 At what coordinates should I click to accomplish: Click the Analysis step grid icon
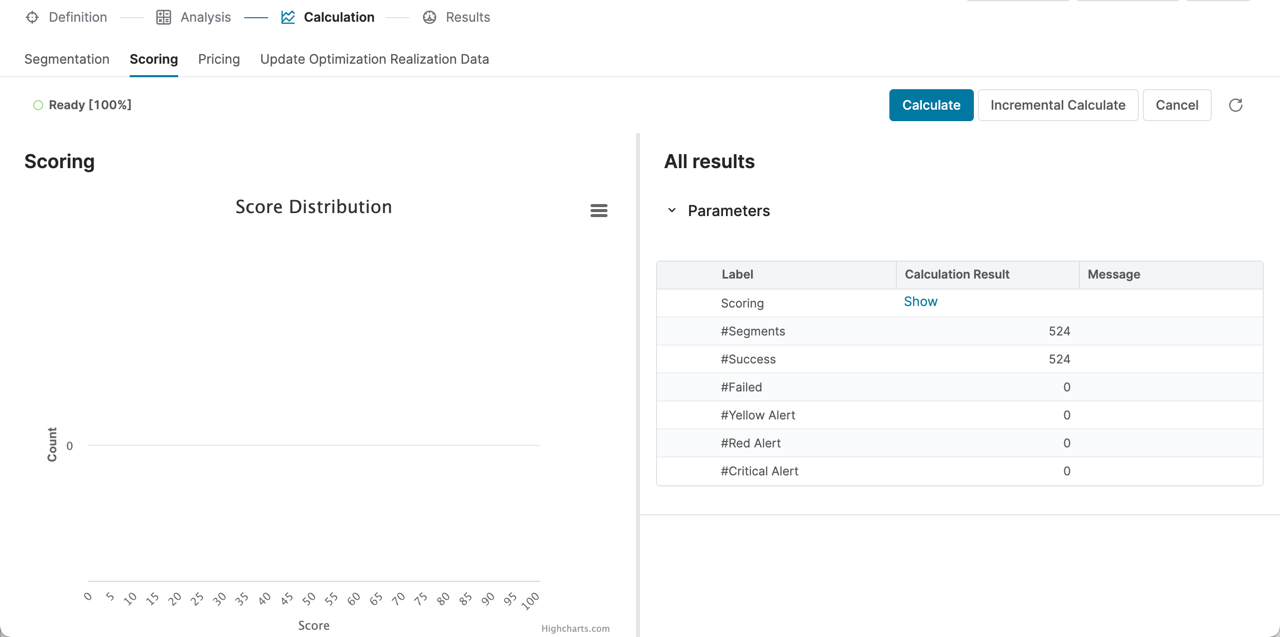point(164,17)
